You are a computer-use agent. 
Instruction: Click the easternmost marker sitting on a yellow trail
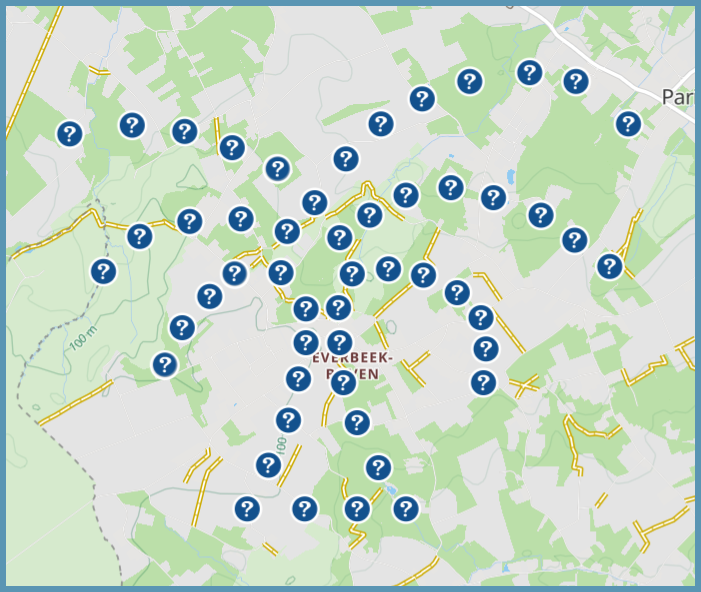point(609,266)
